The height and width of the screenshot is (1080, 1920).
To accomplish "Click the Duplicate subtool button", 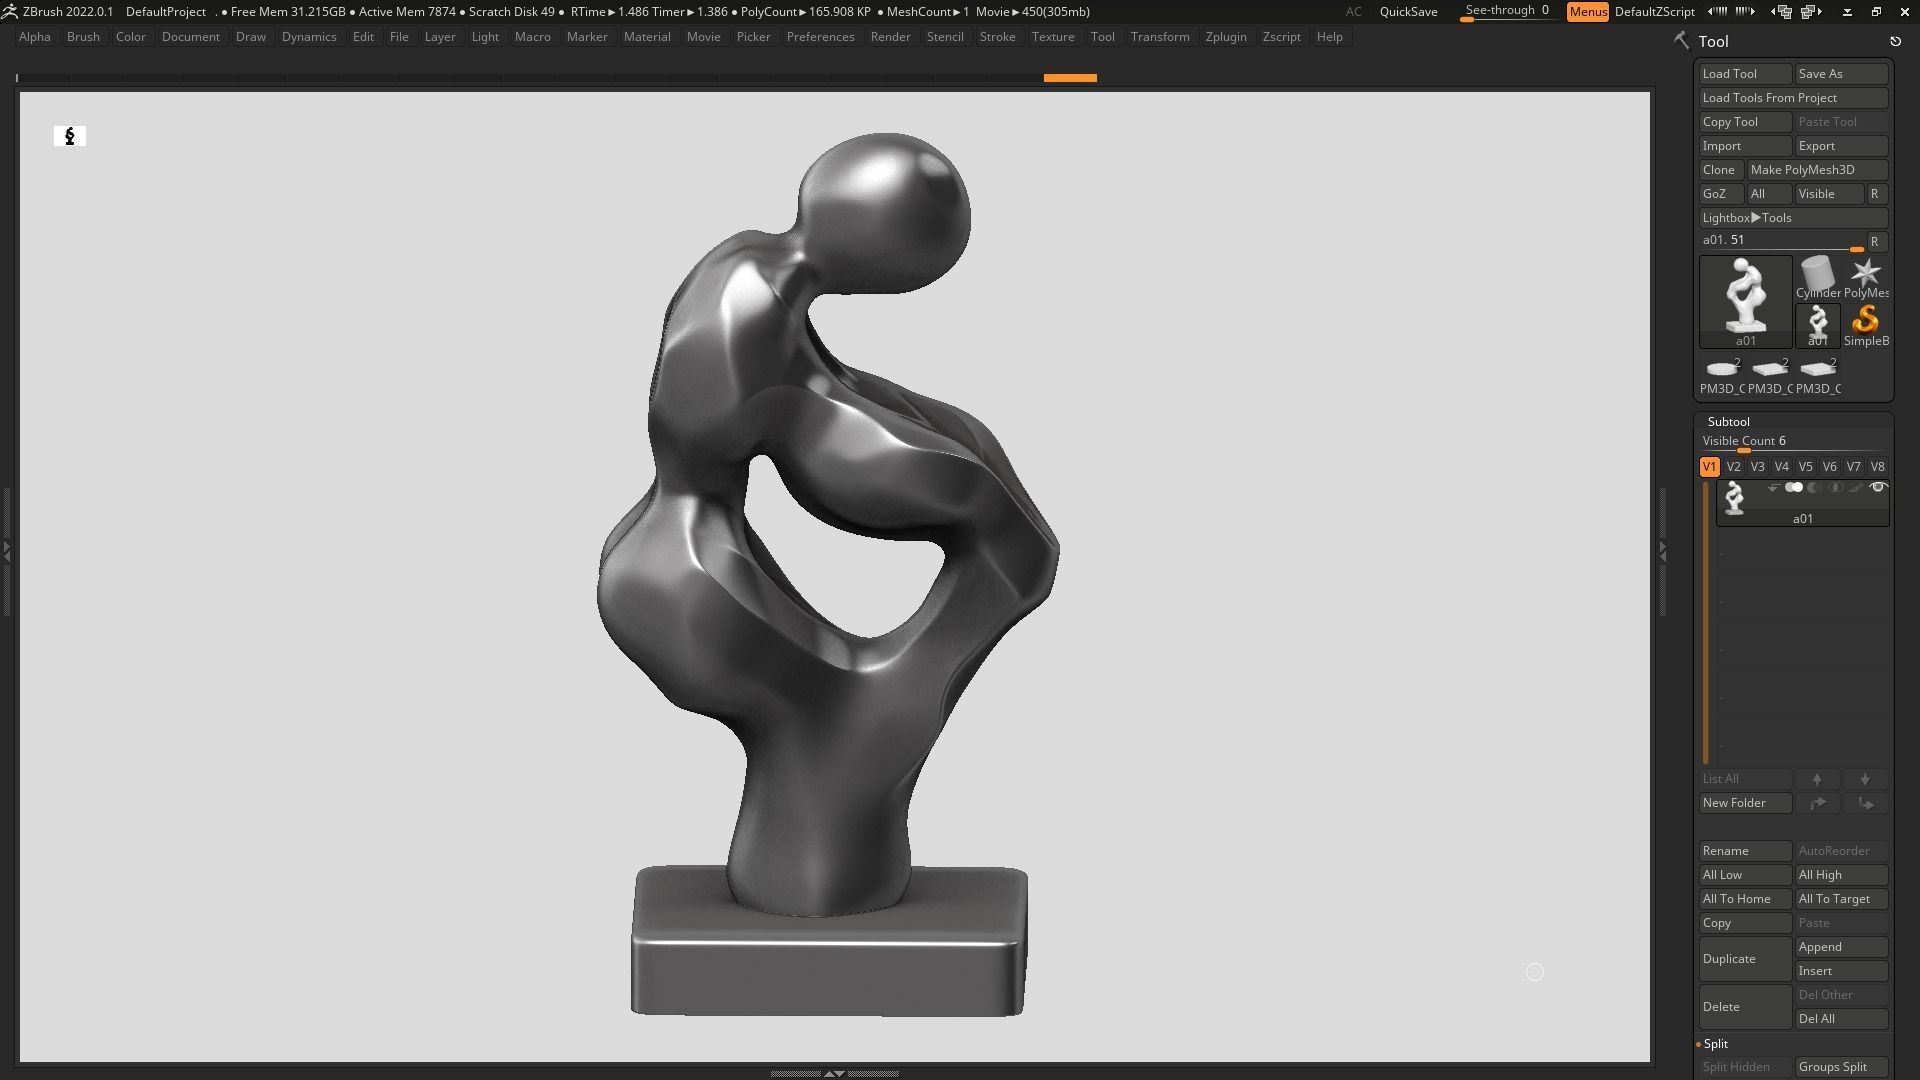I will [x=1745, y=959].
